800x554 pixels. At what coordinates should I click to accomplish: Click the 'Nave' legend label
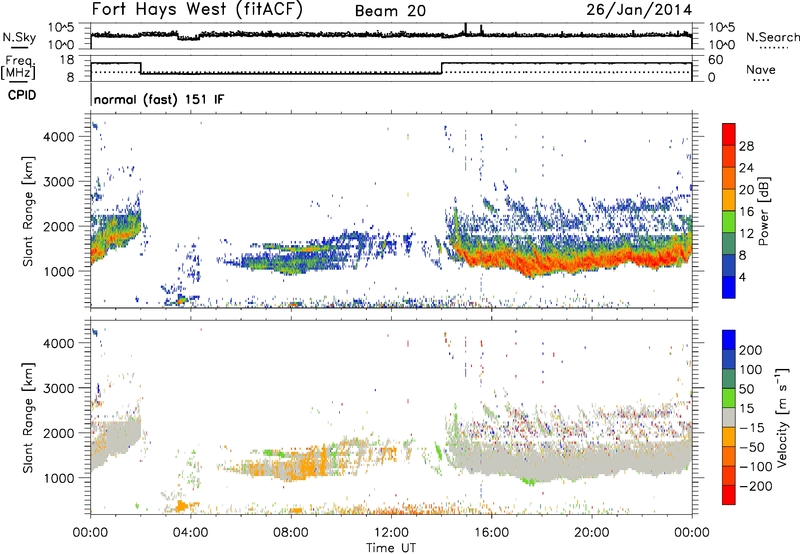coord(760,70)
